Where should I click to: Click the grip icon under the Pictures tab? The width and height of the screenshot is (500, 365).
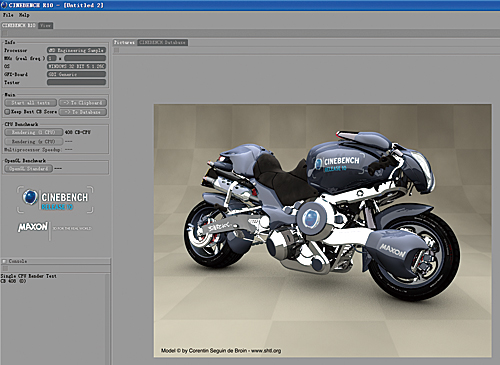click(116, 50)
